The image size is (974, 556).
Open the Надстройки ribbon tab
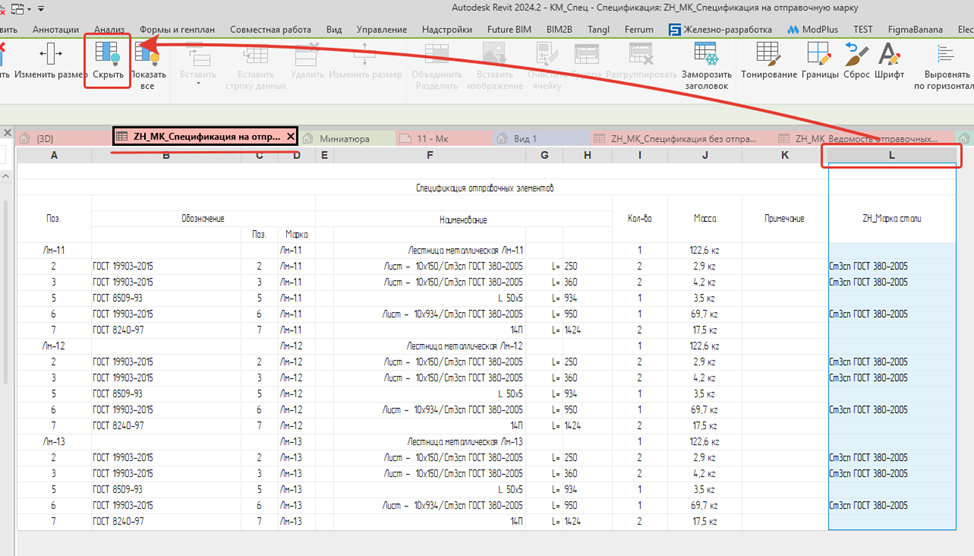pyautogui.click(x=447, y=29)
